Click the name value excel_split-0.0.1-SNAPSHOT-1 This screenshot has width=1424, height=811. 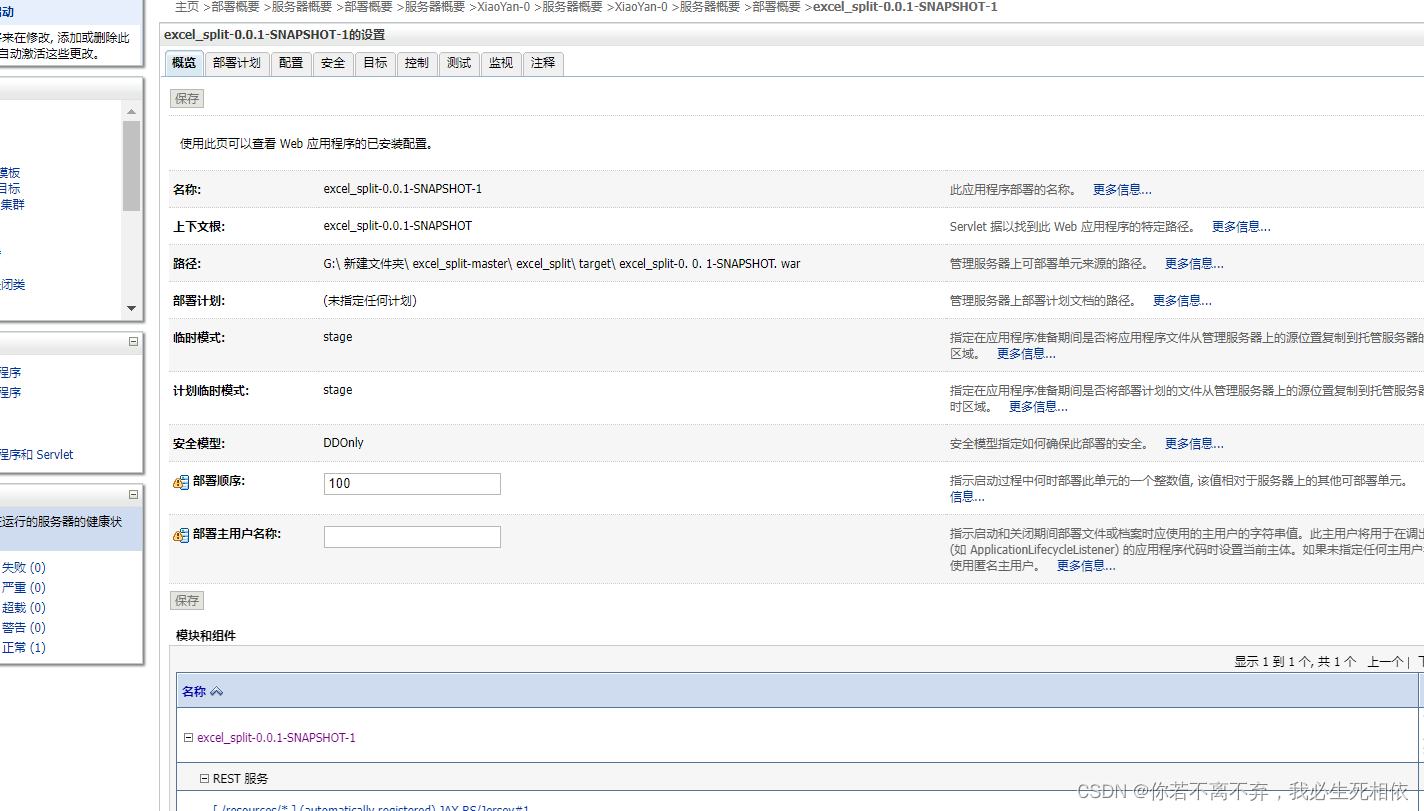403,189
